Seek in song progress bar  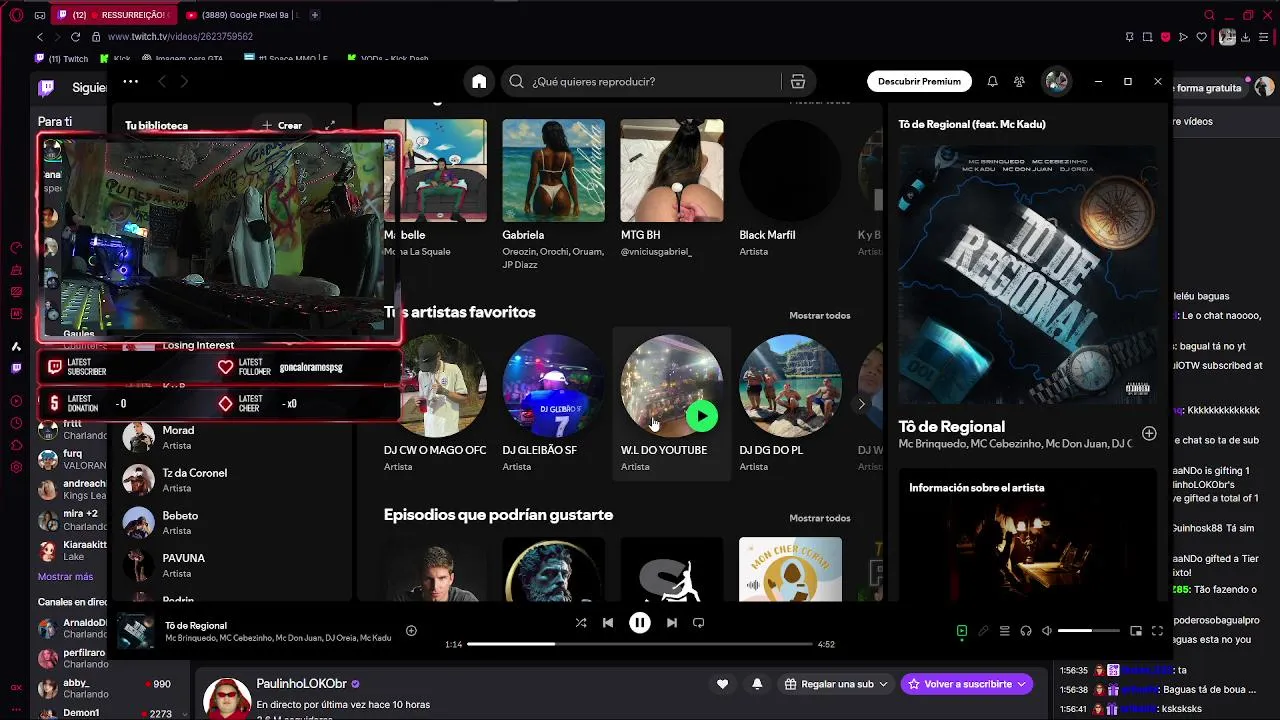(640, 644)
